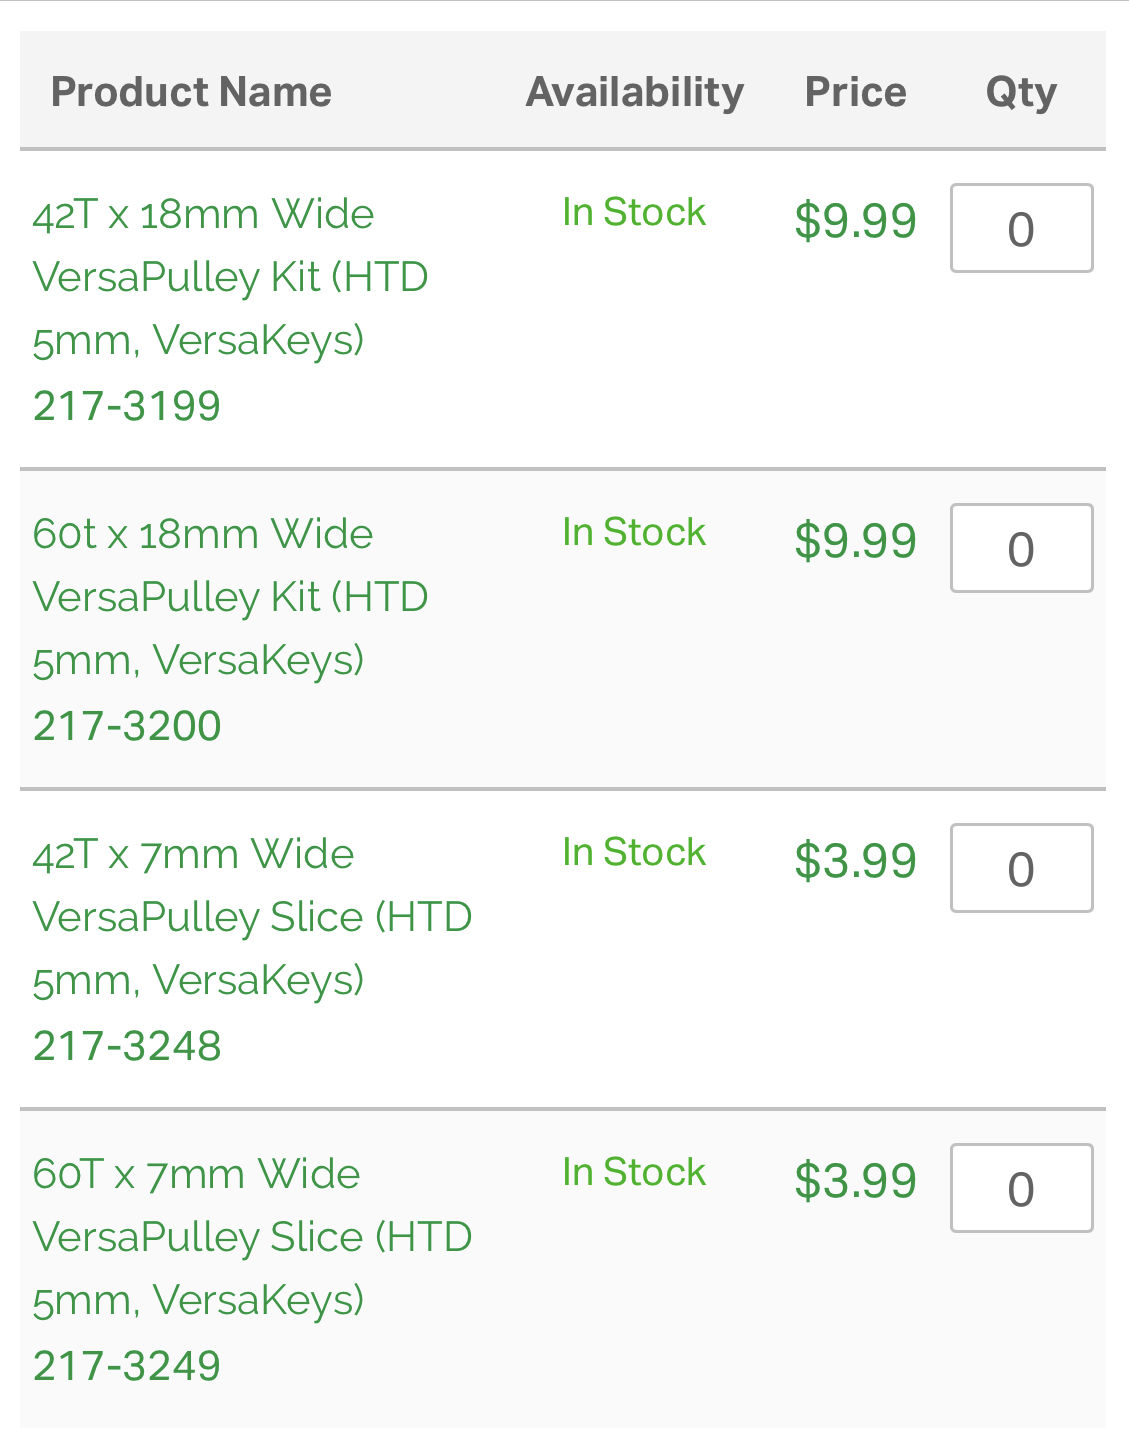This screenshot has height=1446, width=1129.
Task: Open the 42T x 7mm Wide VersaPulley Slice link
Action: tap(252, 917)
